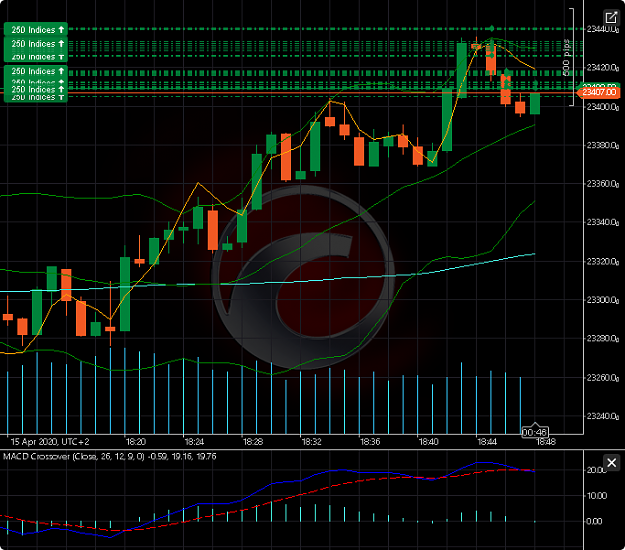625x550 pixels.
Task: Click the 0.00 MACD scale label
Action: (x=594, y=521)
